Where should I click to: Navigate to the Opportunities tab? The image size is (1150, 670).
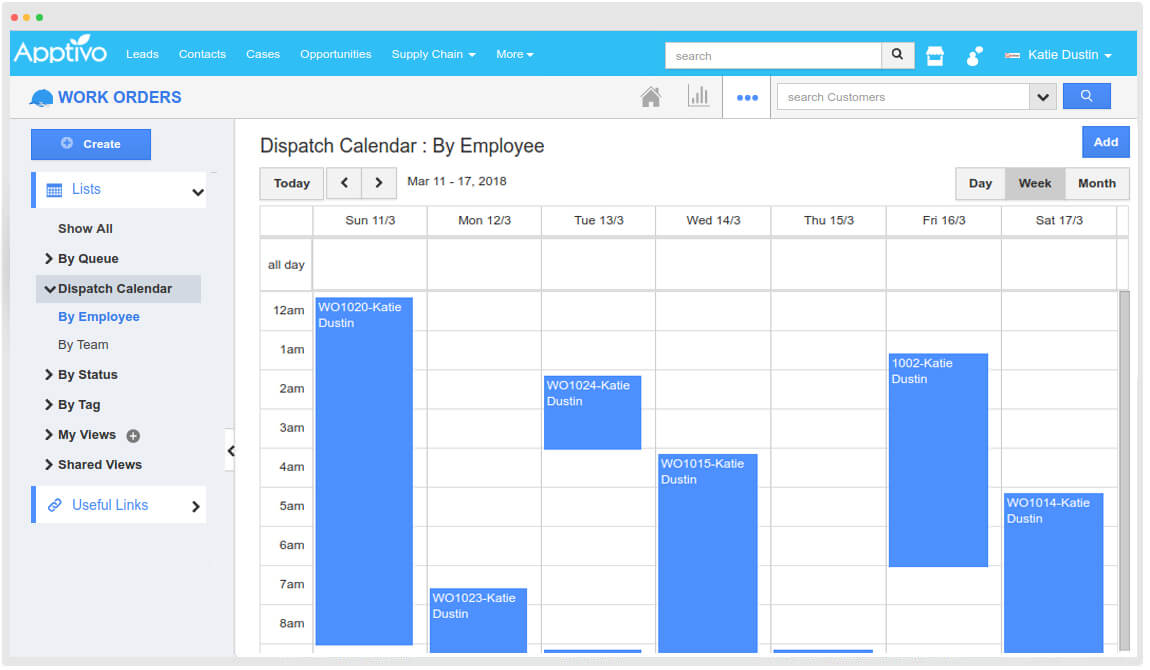(335, 54)
